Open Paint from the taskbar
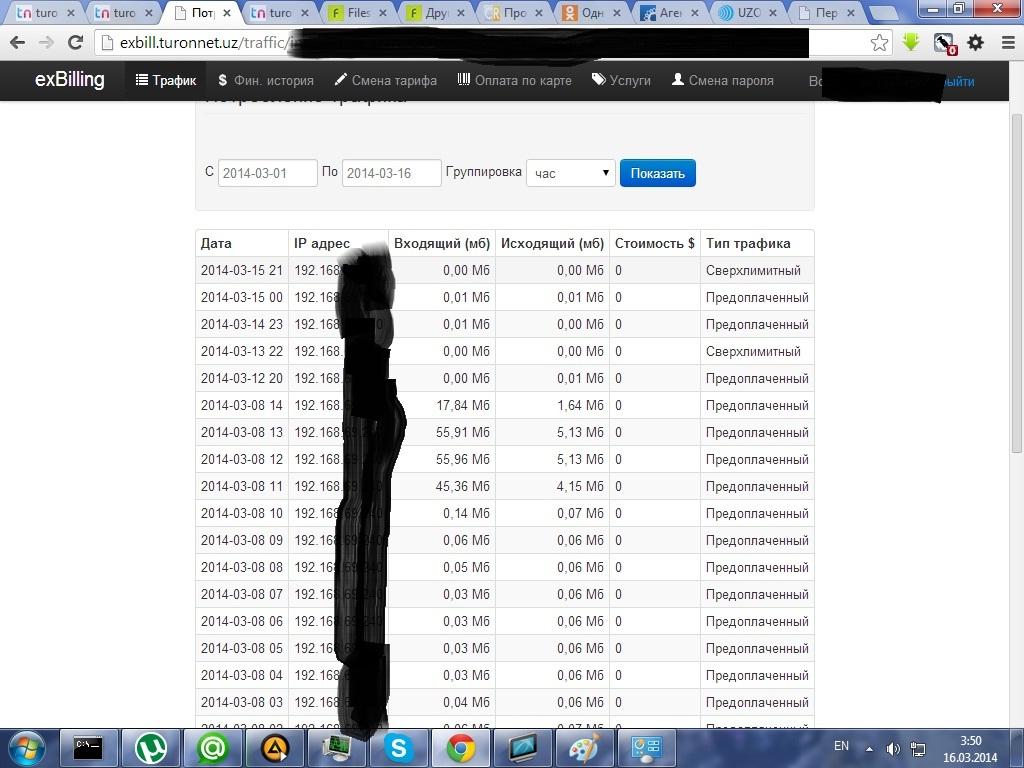Viewport: 1024px width, 768px height. click(x=584, y=748)
